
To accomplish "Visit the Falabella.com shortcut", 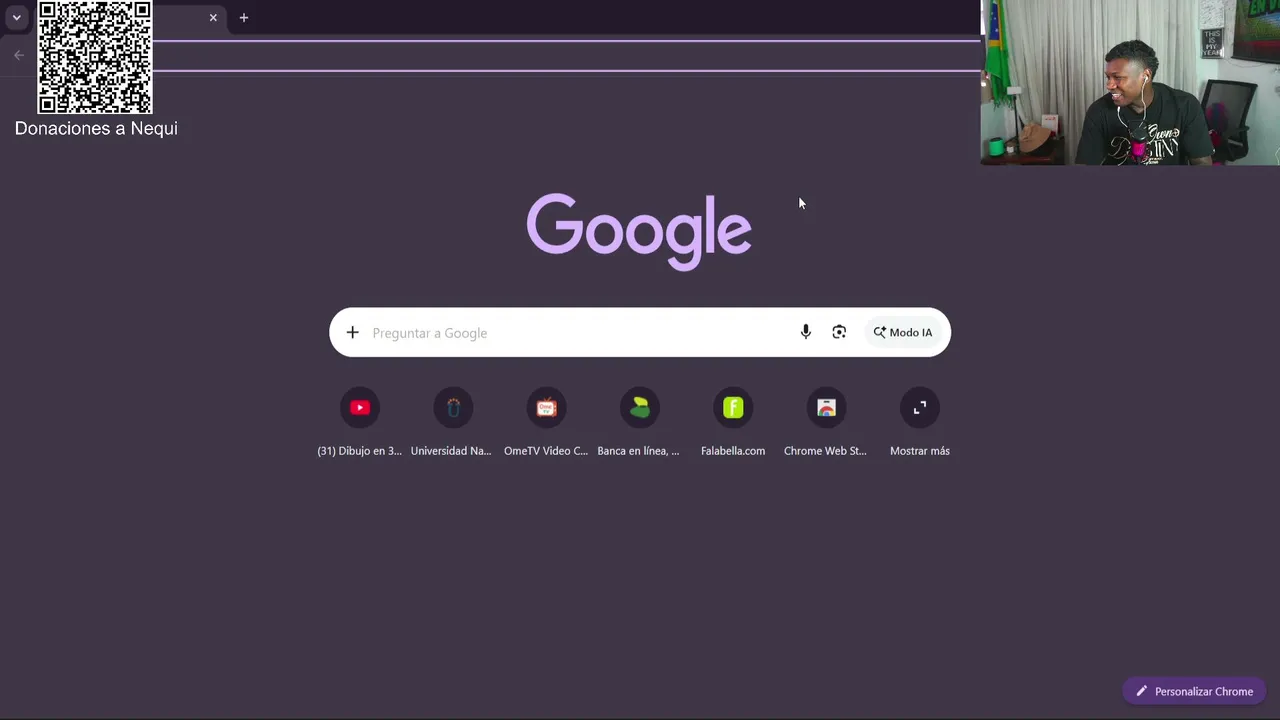I will tap(733, 421).
